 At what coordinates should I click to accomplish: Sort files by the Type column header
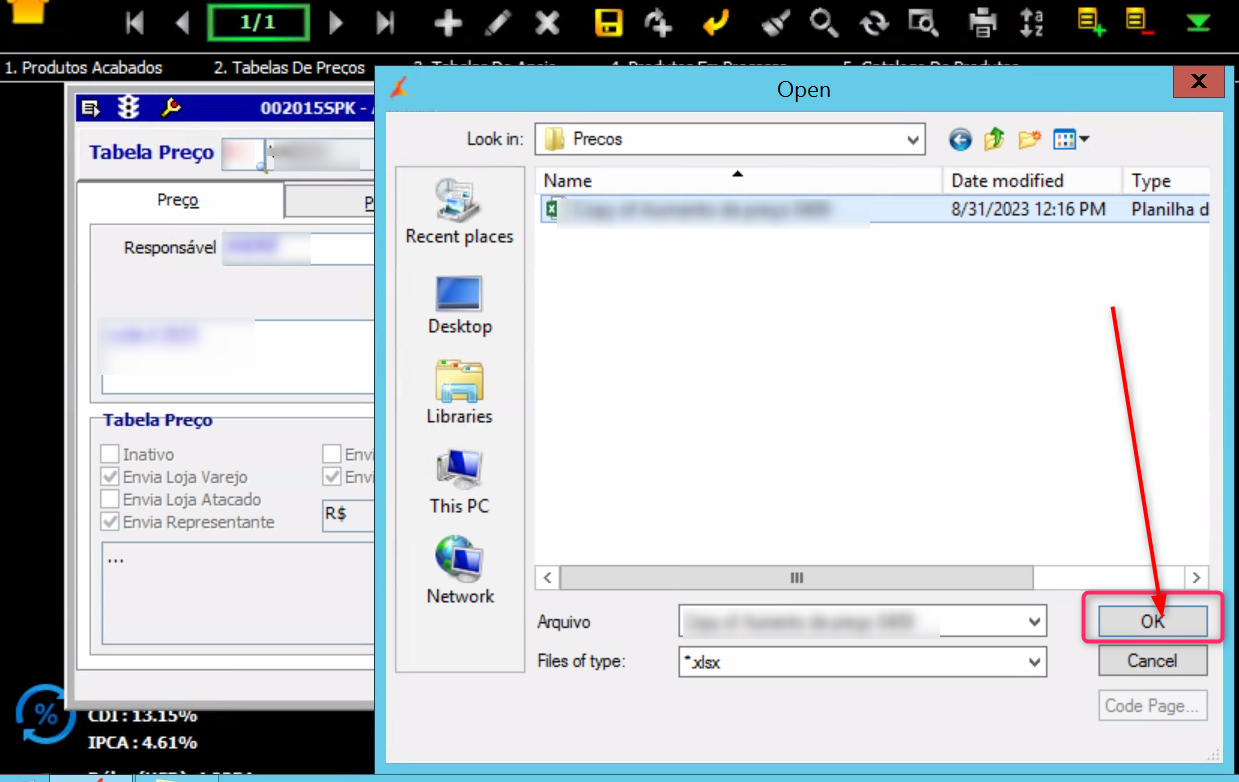click(1167, 181)
